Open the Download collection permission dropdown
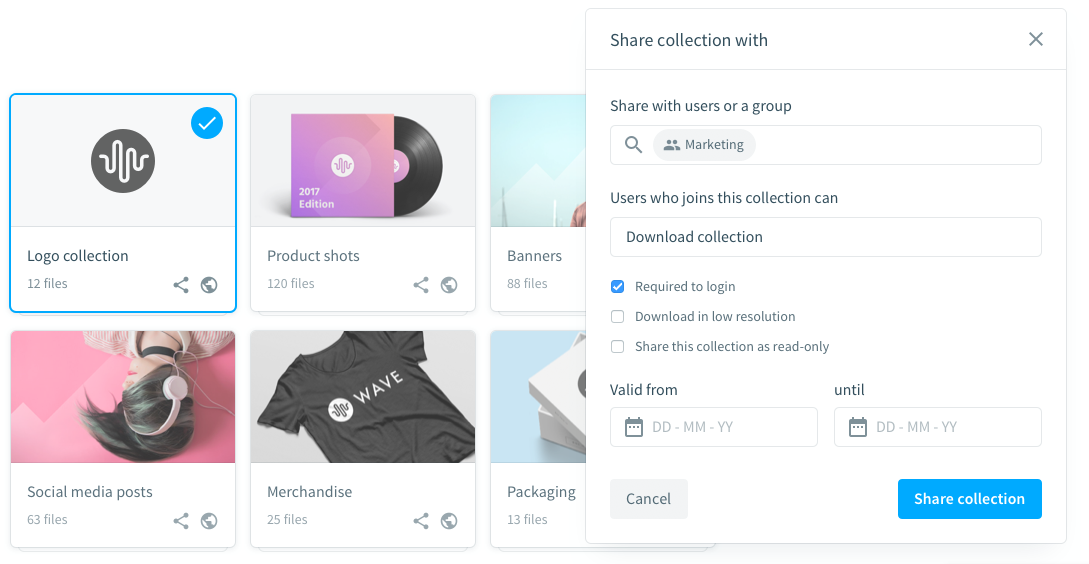Image resolution: width=1089 pixels, height=564 pixels. tap(826, 237)
